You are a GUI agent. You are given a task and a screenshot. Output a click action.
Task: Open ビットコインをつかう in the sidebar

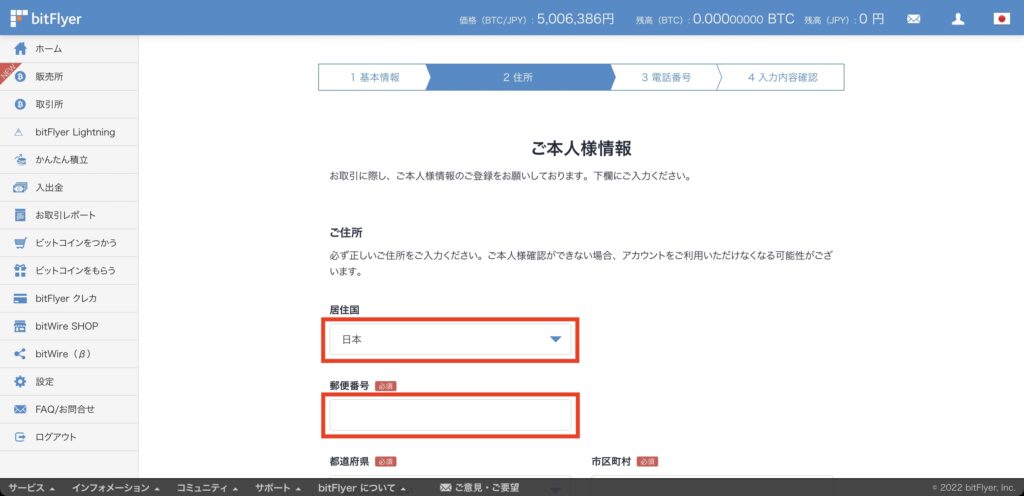tap(69, 243)
